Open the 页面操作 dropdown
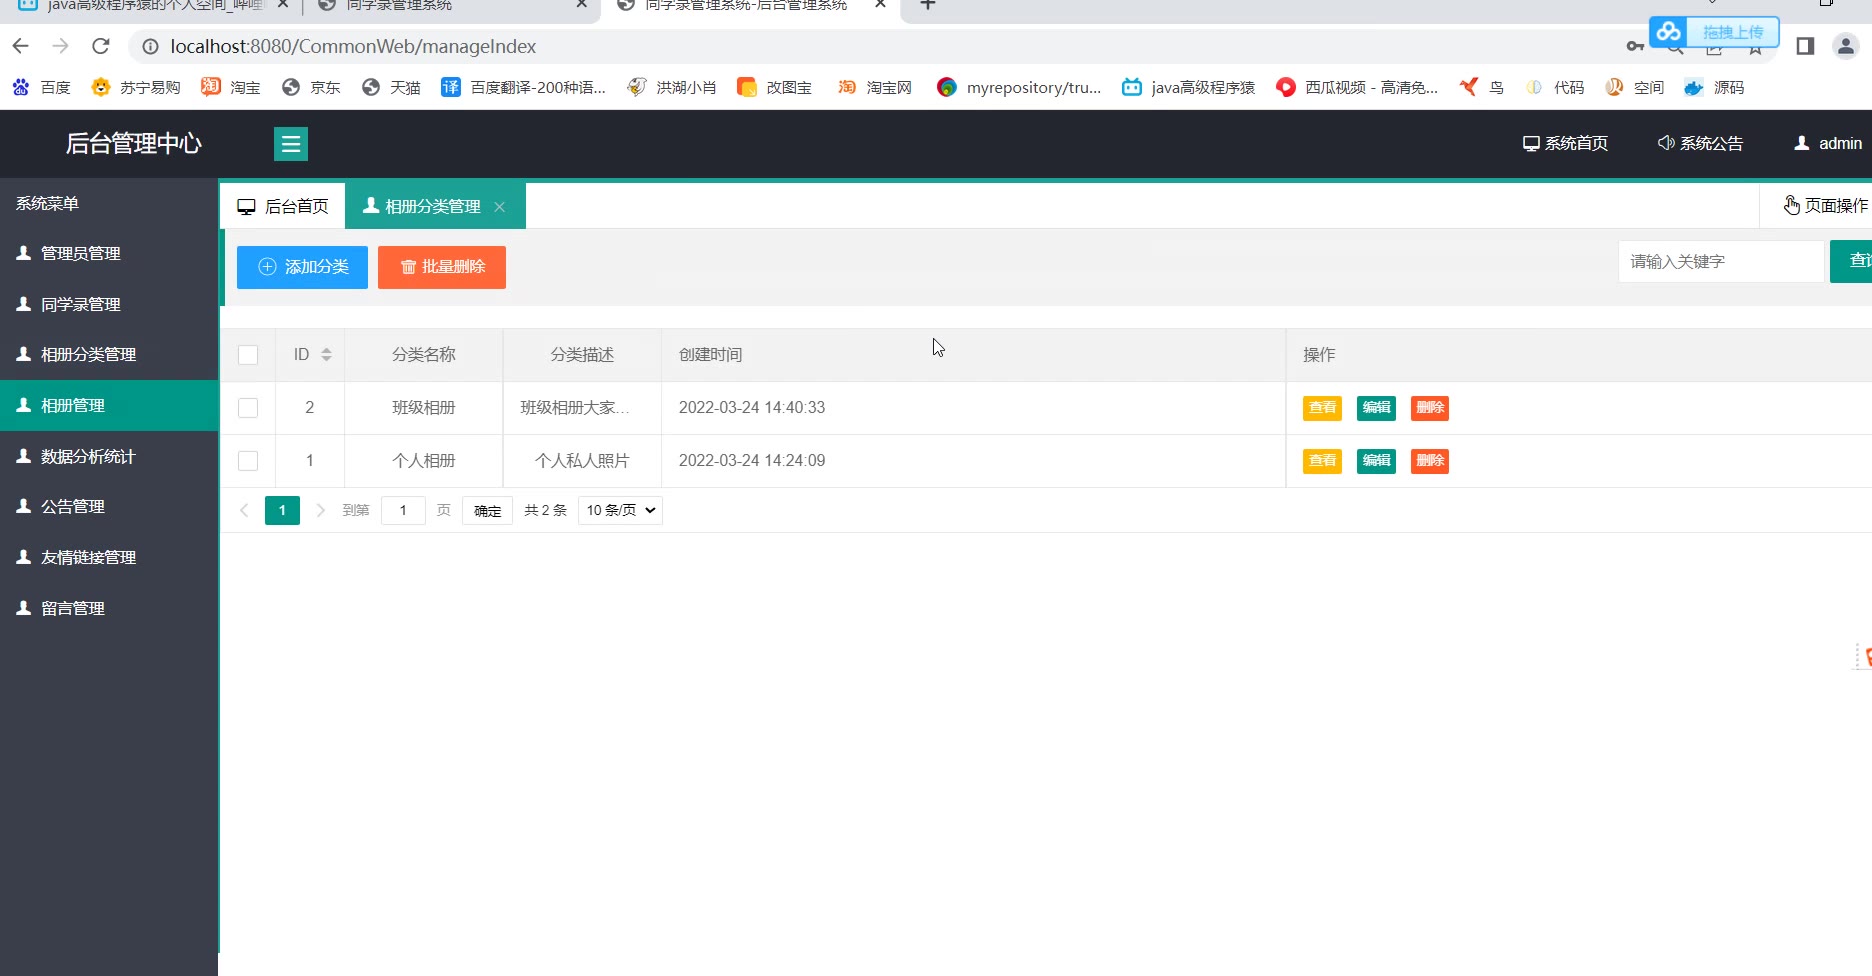 (1825, 206)
